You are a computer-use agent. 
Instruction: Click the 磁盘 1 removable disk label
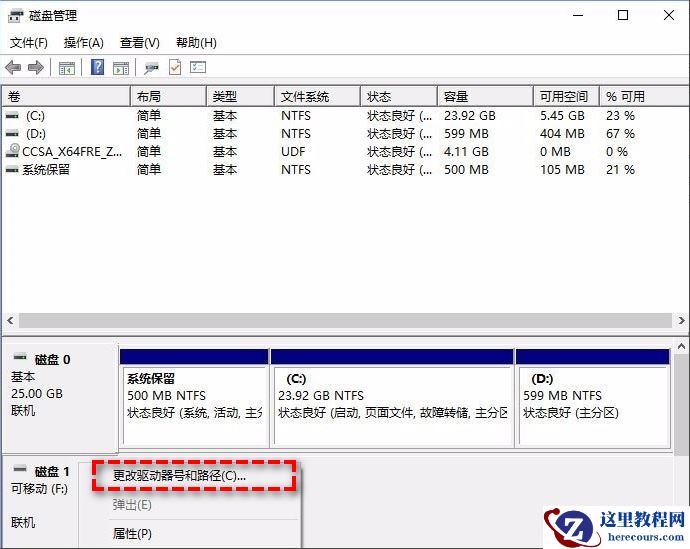click(x=52, y=471)
